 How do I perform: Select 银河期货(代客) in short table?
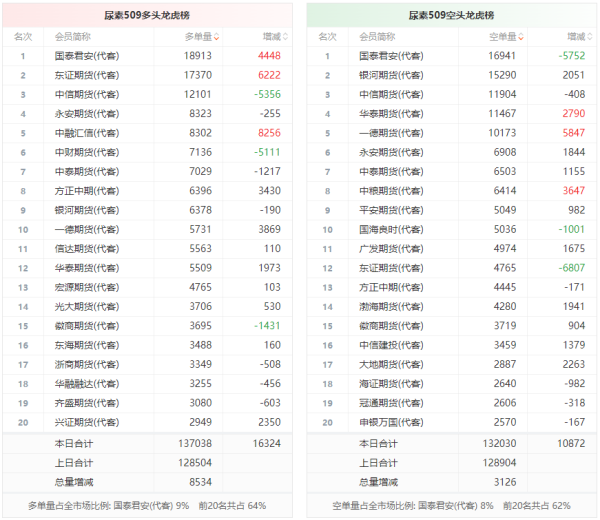coord(391,75)
